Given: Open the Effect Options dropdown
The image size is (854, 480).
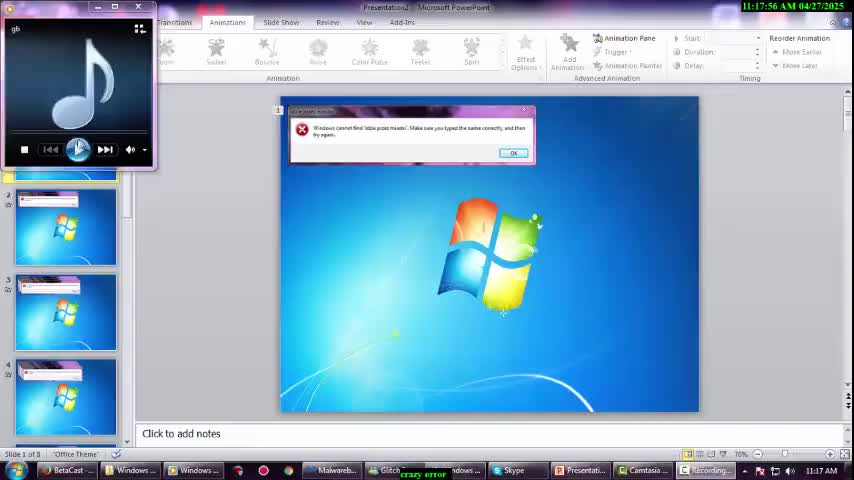Looking at the screenshot, I should 526,52.
